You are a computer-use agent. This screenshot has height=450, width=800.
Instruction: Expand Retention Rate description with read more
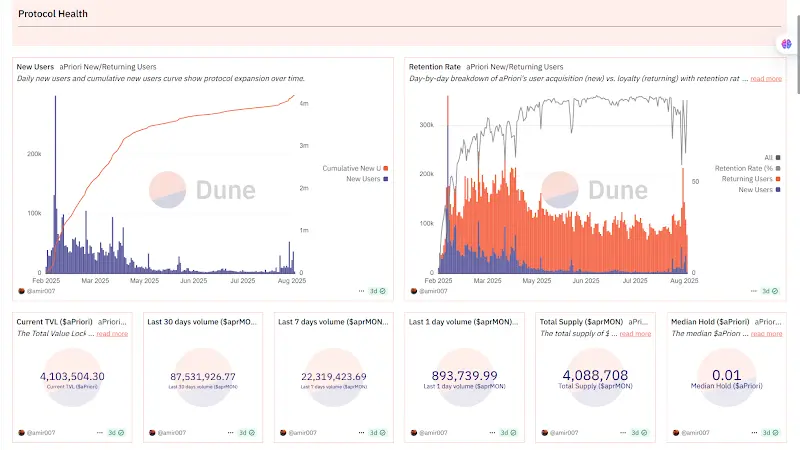pyautogui.click(x=766, y=79)
